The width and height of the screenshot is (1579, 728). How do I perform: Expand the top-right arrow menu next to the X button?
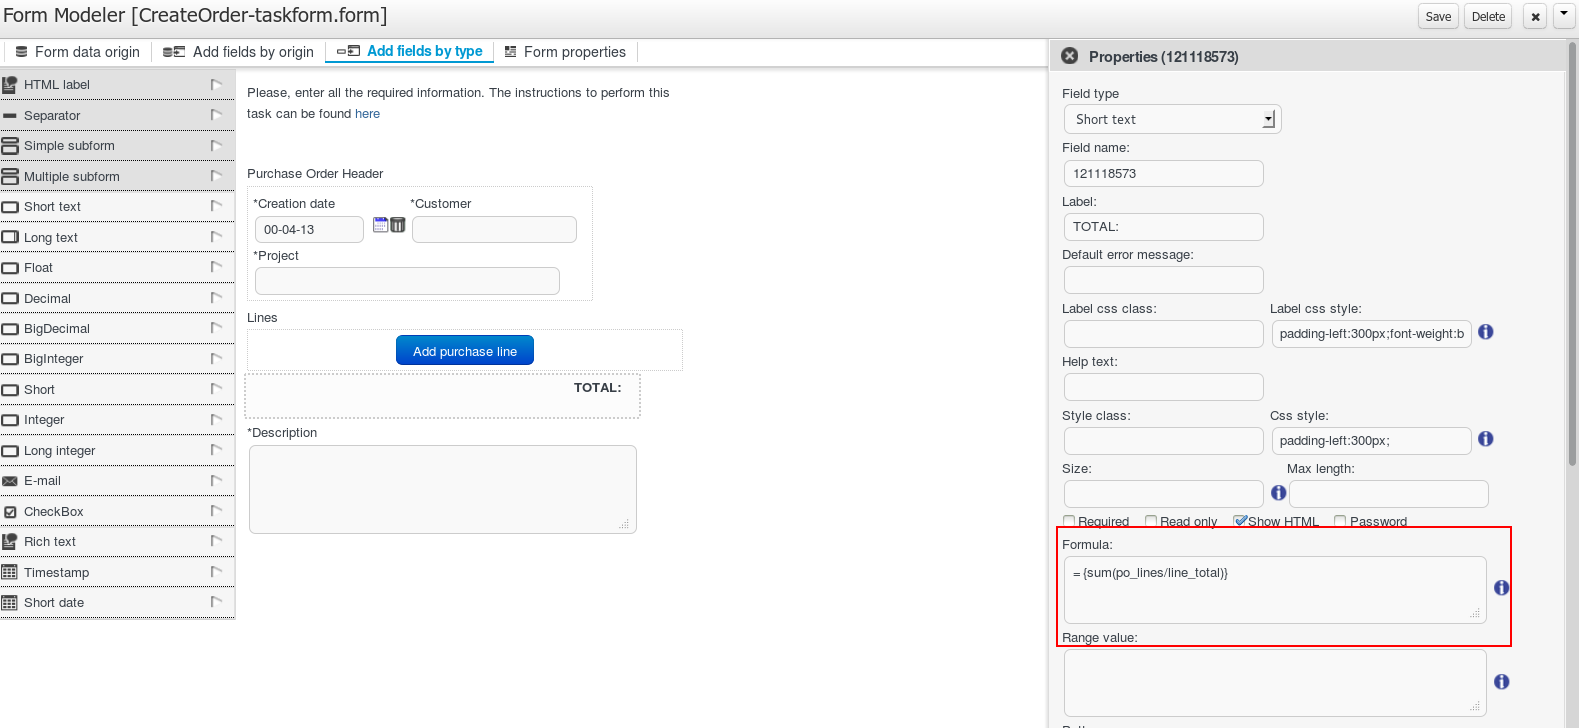(x=1564, y=16)
